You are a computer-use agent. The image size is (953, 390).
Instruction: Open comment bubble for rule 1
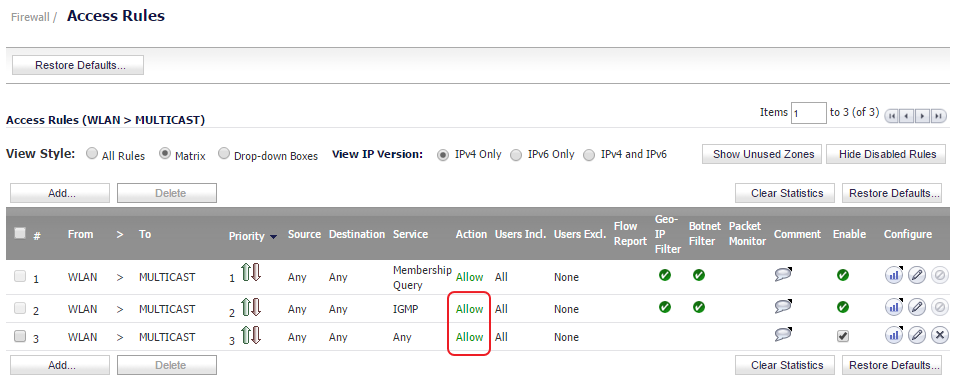(x=783, y=275)
